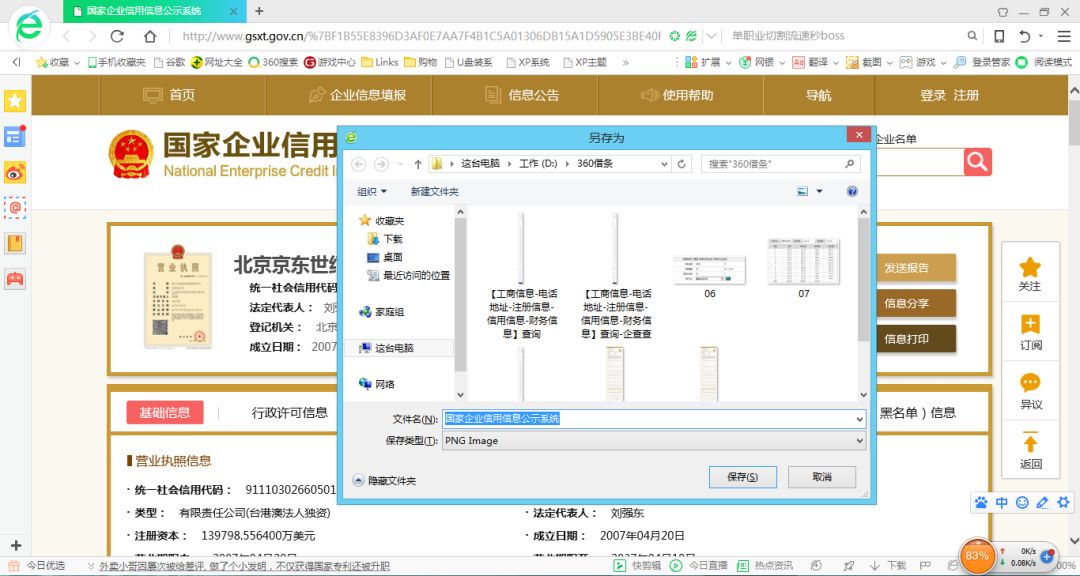The height and width of the screenshot is (576, 1080).
Task: Expand address path history dropdown
Action: click(664, 164)
